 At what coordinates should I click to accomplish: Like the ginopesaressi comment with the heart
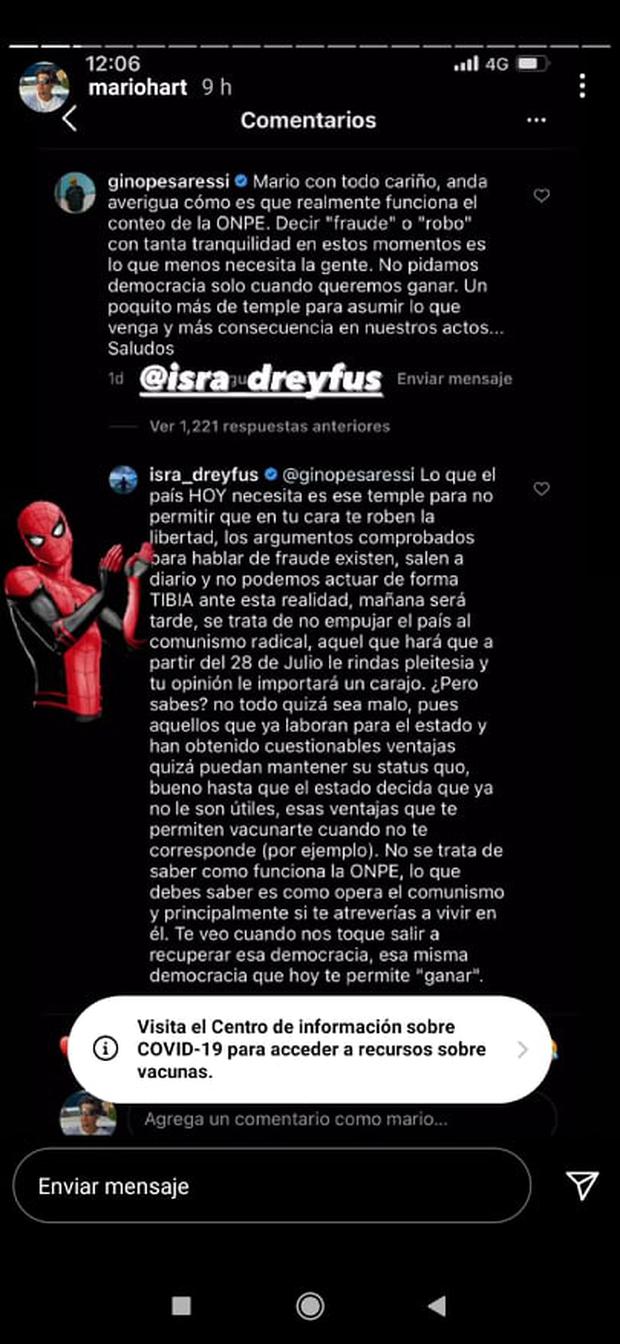[541, 196]
